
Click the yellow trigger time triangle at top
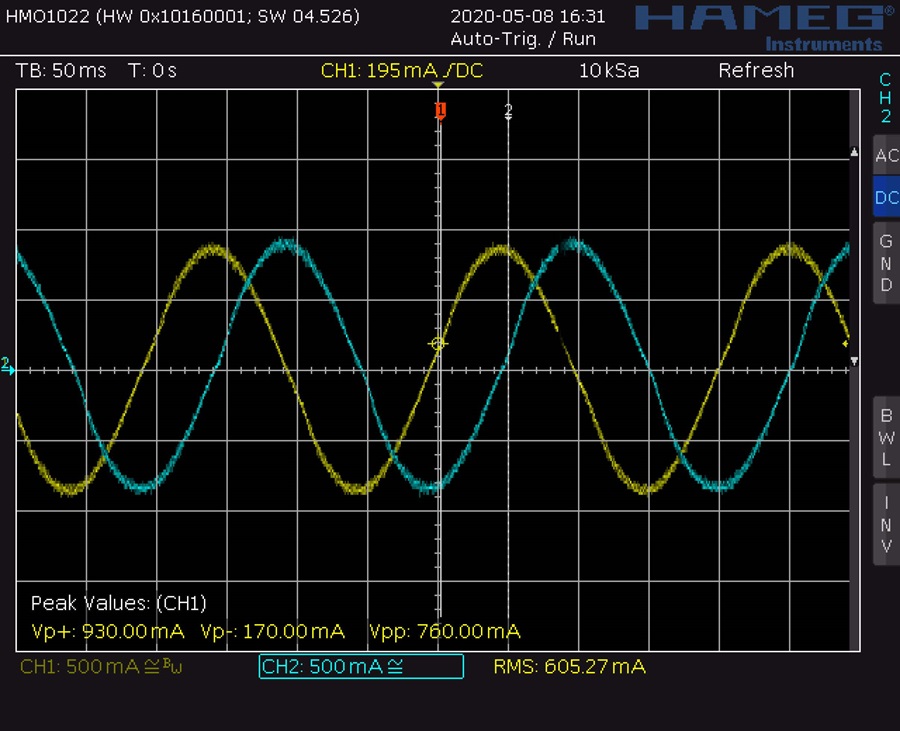438,87
